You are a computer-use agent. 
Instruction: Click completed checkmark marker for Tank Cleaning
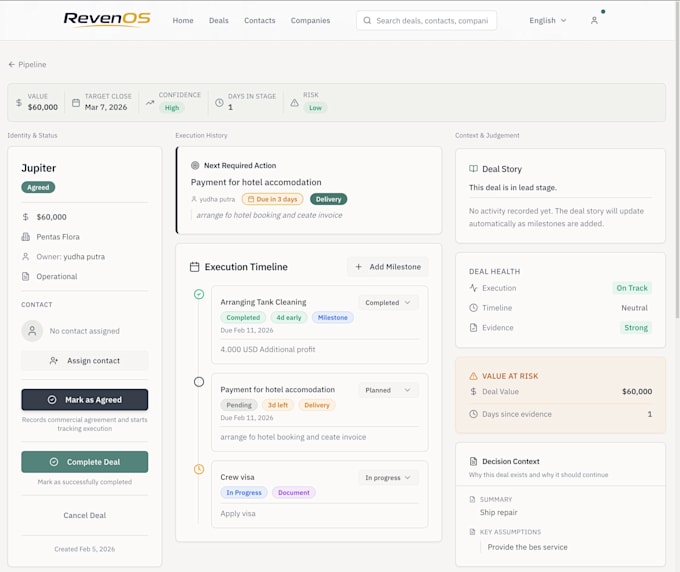(199, 294)
